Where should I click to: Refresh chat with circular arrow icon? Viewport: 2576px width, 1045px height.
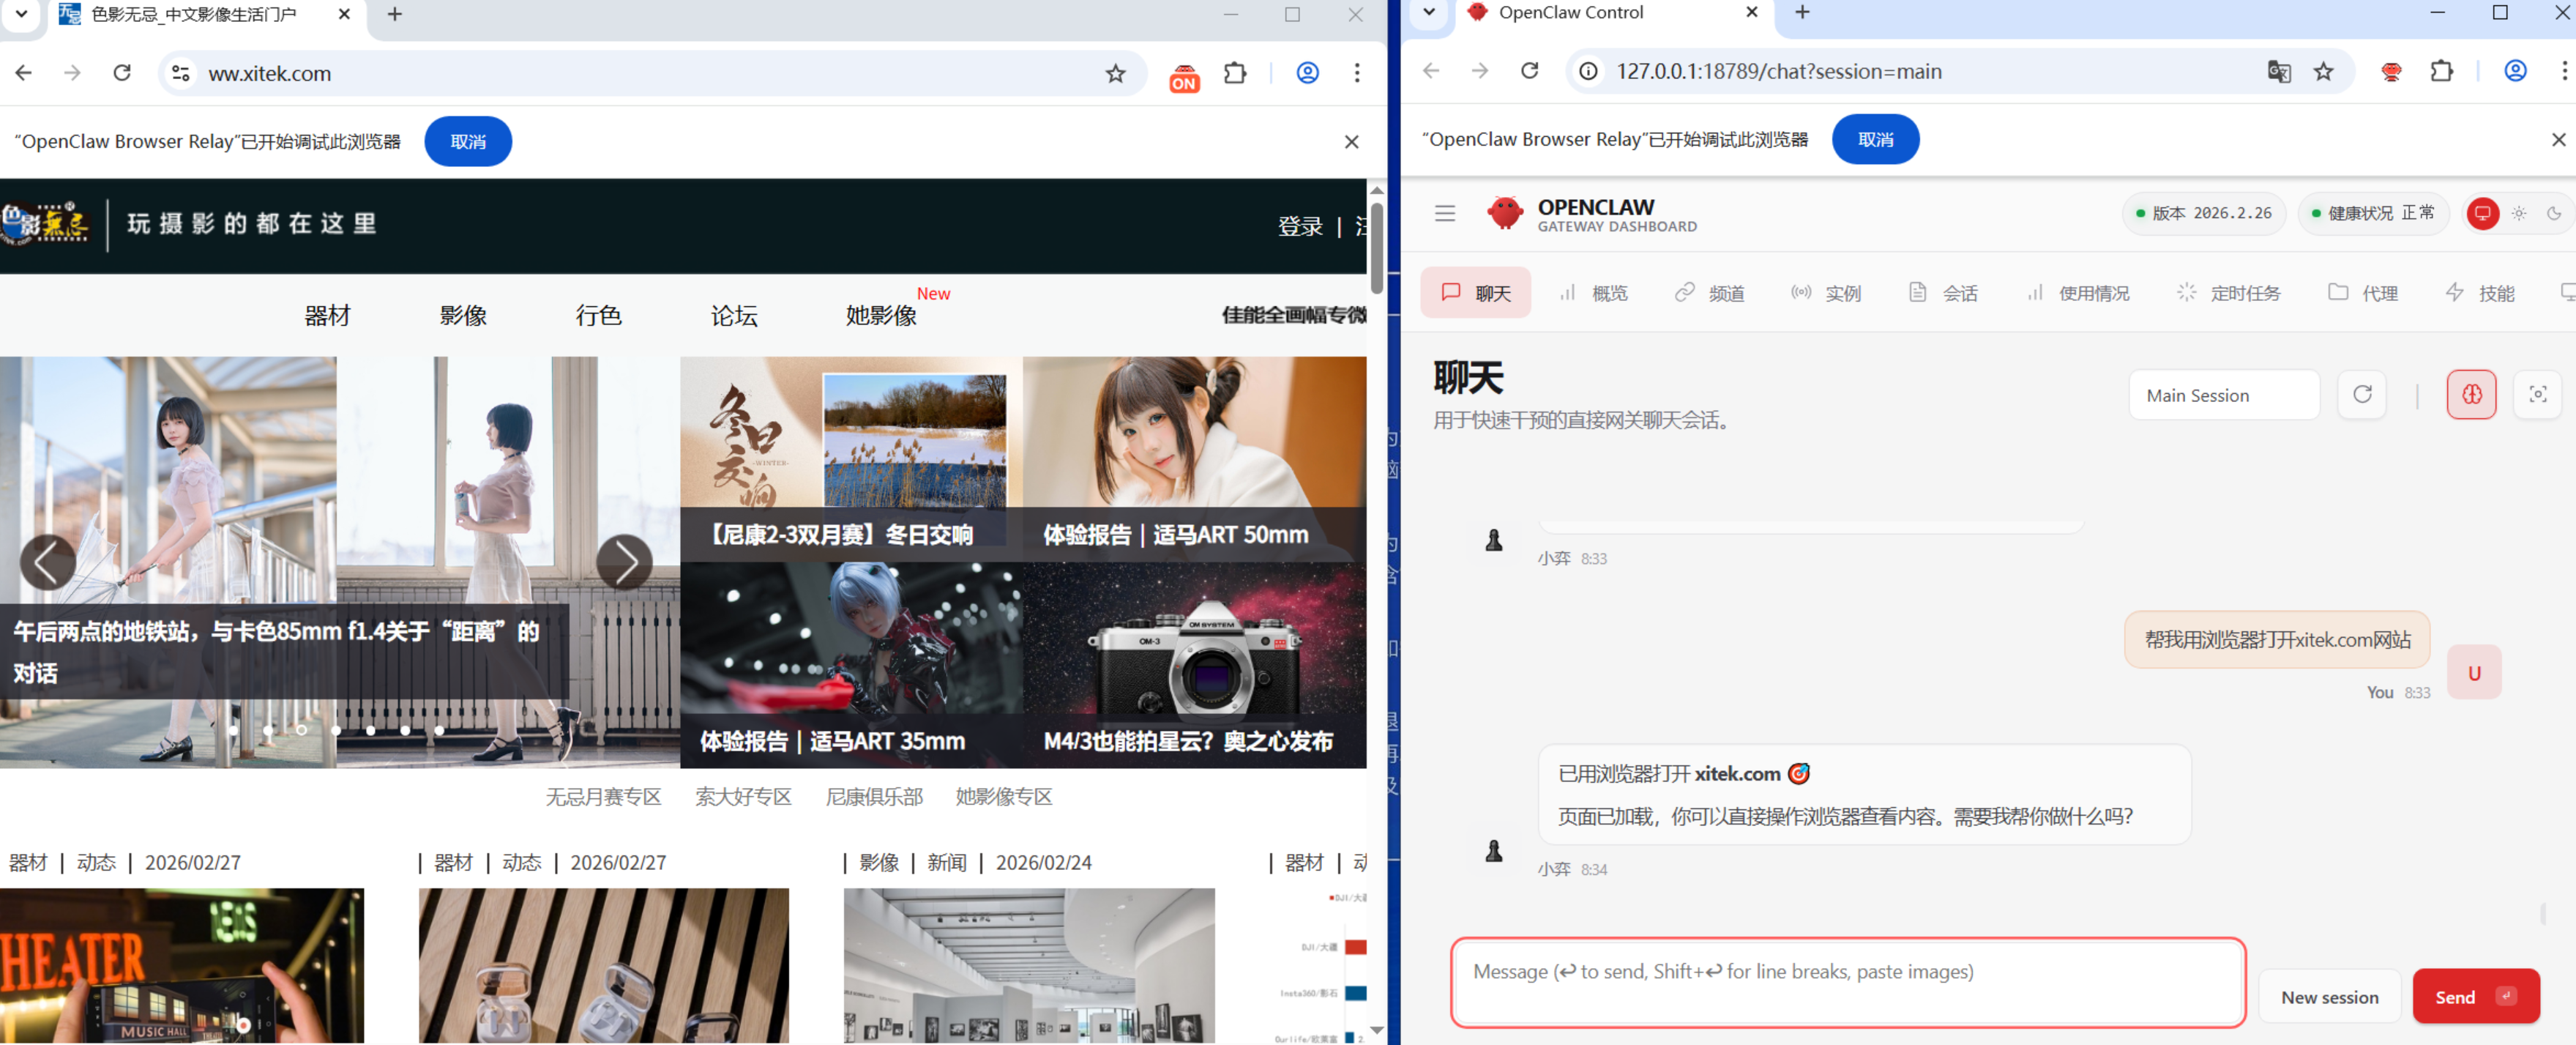click(x=2362, y=394)
